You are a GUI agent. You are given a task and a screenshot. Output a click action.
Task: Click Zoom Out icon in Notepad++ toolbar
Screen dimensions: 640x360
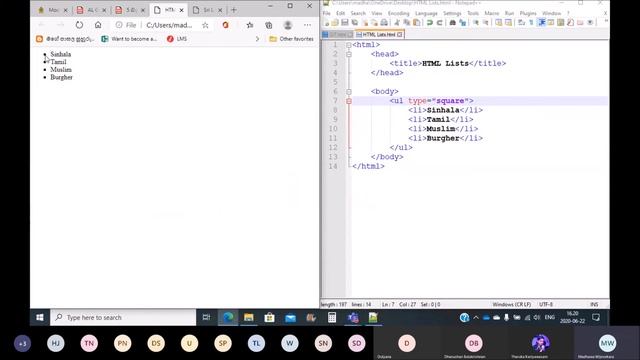tap(486, 23)
